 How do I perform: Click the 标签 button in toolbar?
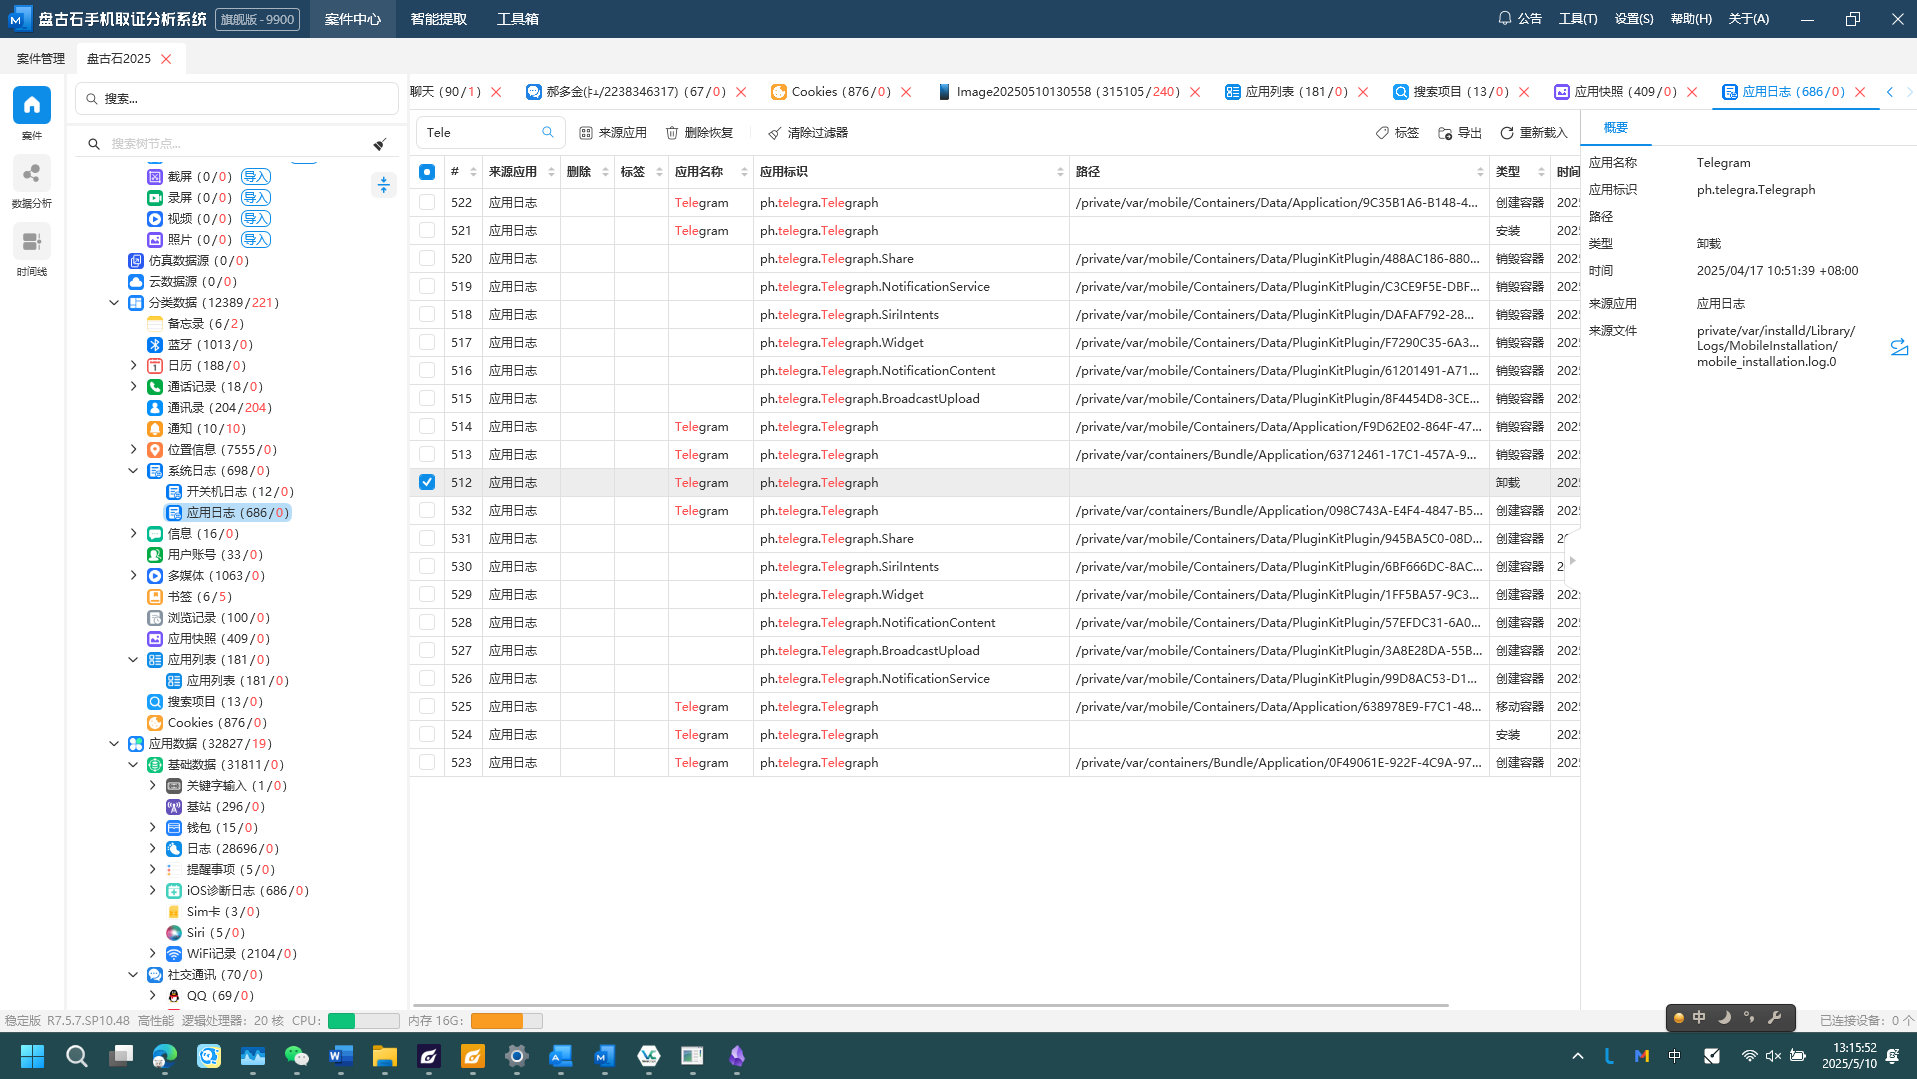click(x=1397, y=133)
